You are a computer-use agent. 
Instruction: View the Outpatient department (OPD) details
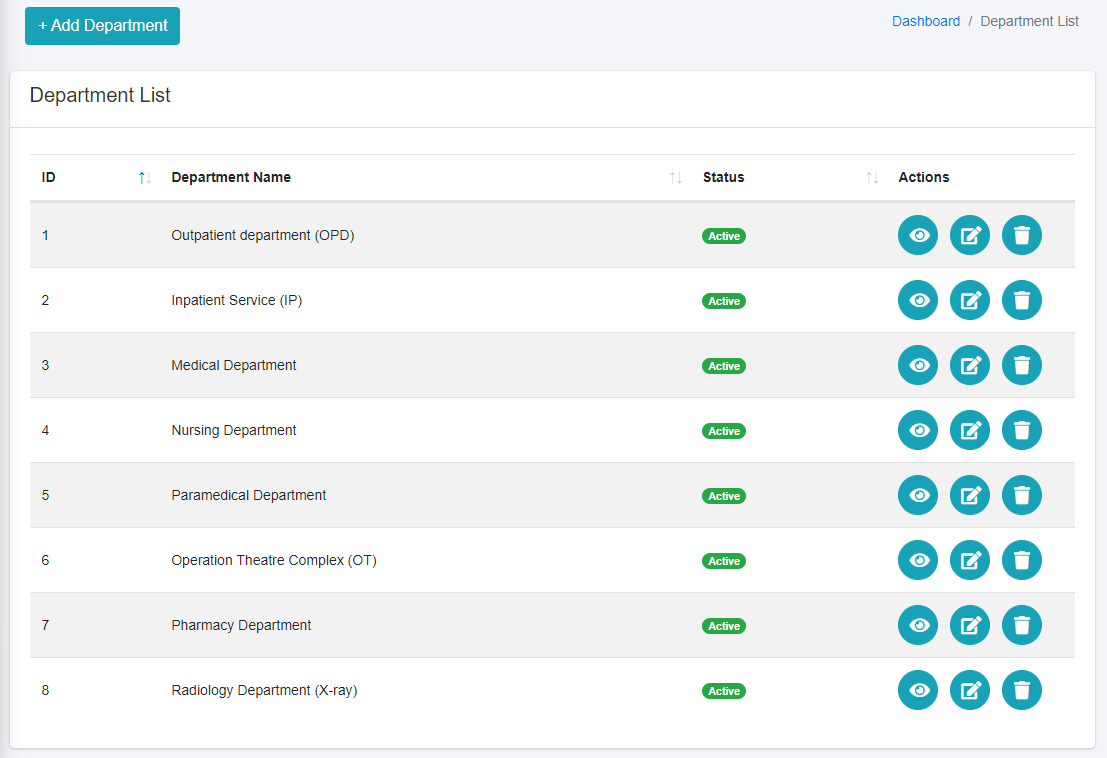917,235
